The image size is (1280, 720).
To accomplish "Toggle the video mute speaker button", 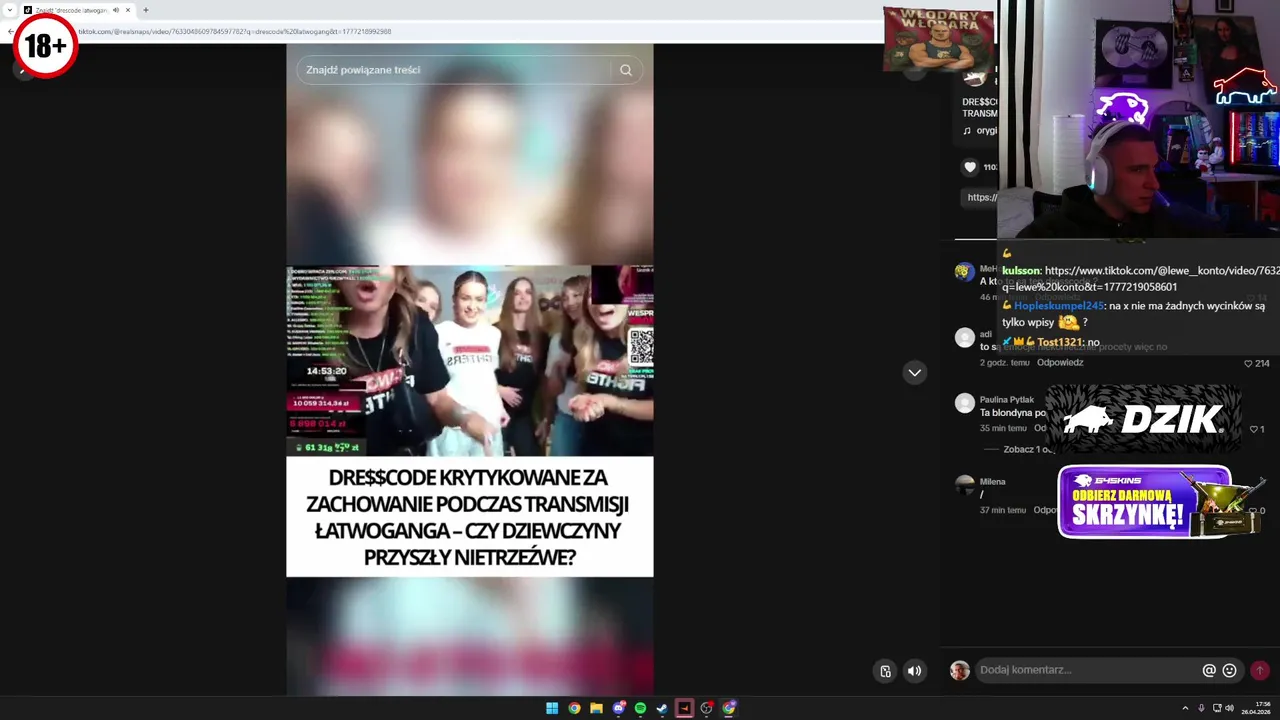I will [914, 671].
